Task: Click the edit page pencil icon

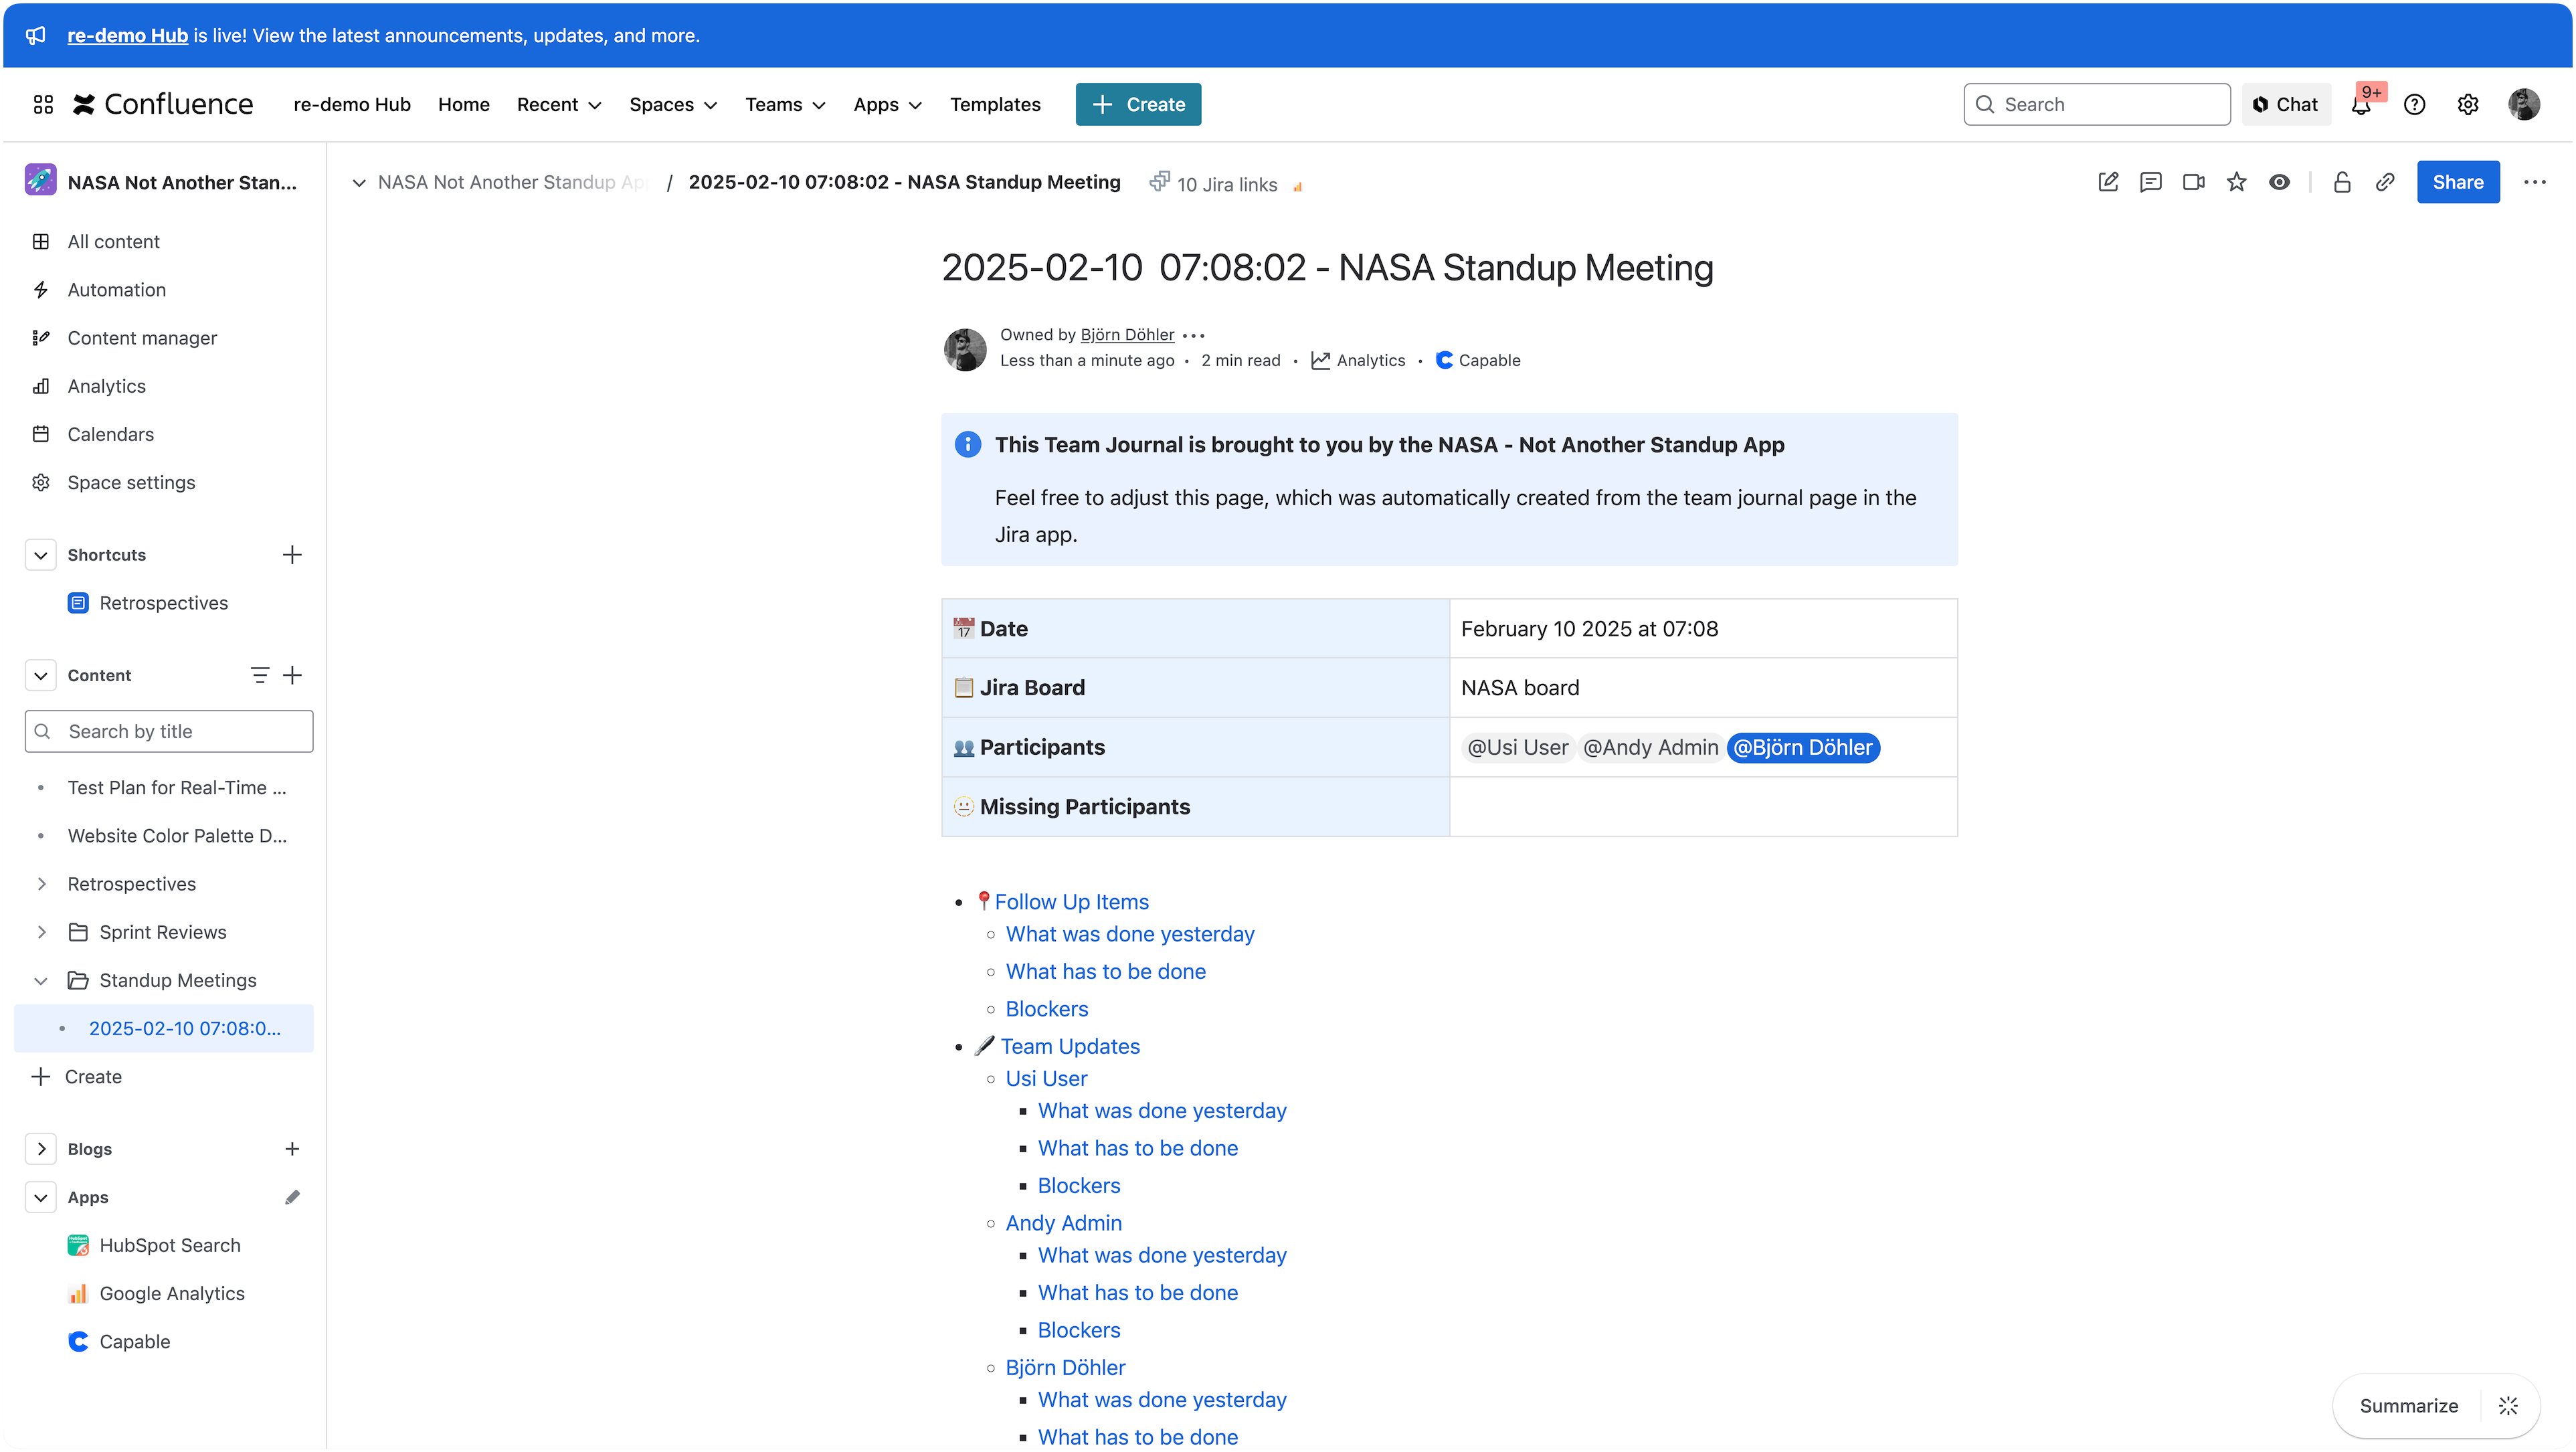Action: [2108, 182]
